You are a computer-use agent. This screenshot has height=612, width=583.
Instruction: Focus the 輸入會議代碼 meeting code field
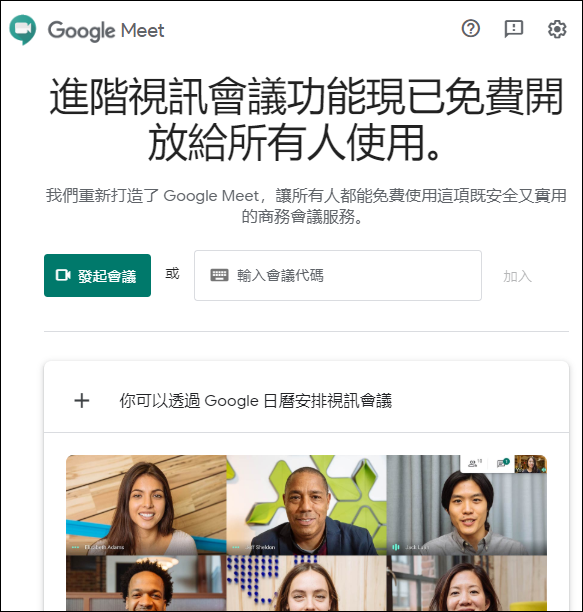pyautogui.click(x=338, y=276)
